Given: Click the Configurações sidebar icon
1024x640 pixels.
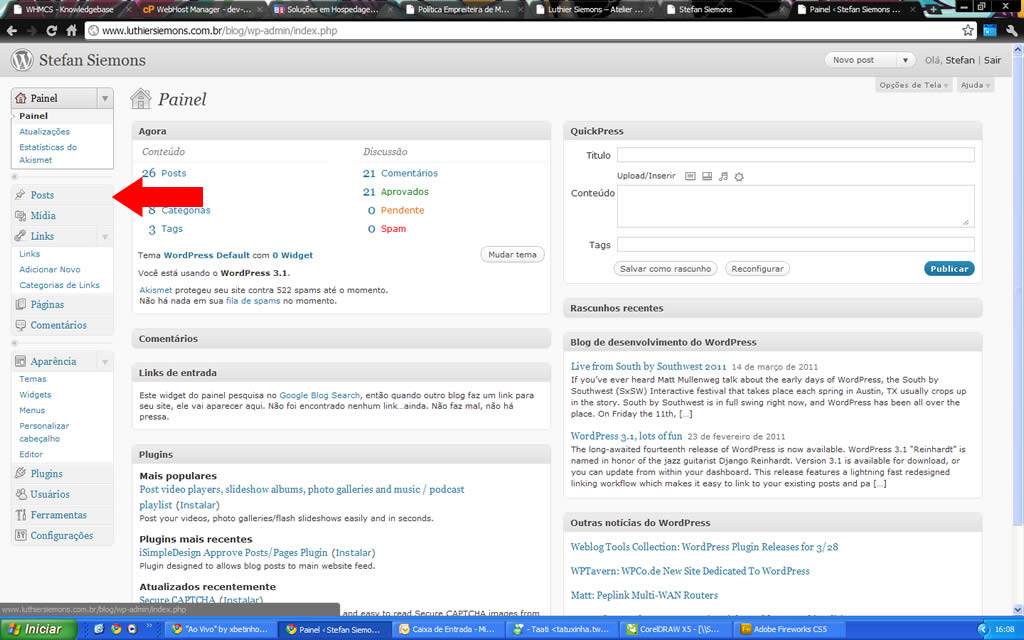Looking at the screenshot, I should pos(20,536).
